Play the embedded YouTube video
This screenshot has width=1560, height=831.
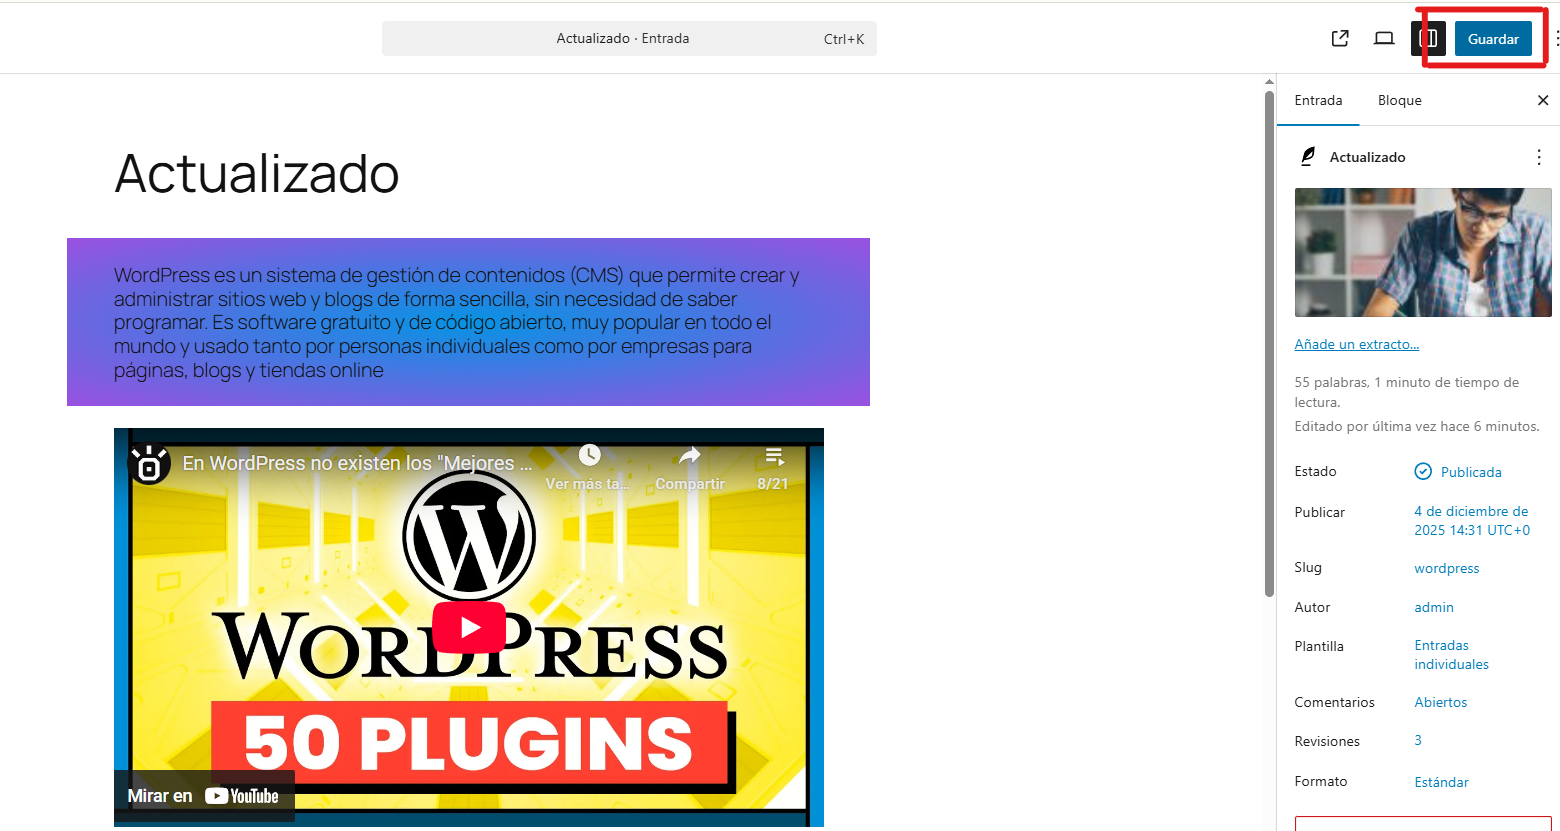point(468,627)
